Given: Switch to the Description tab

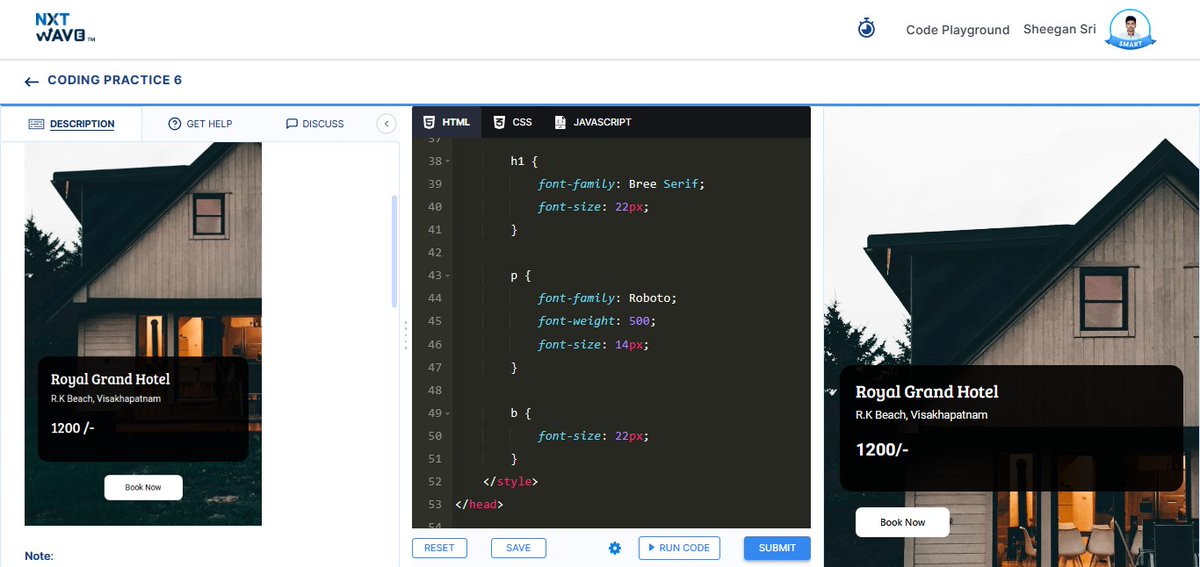Looking at the screenshot, I should click(71, 124).
